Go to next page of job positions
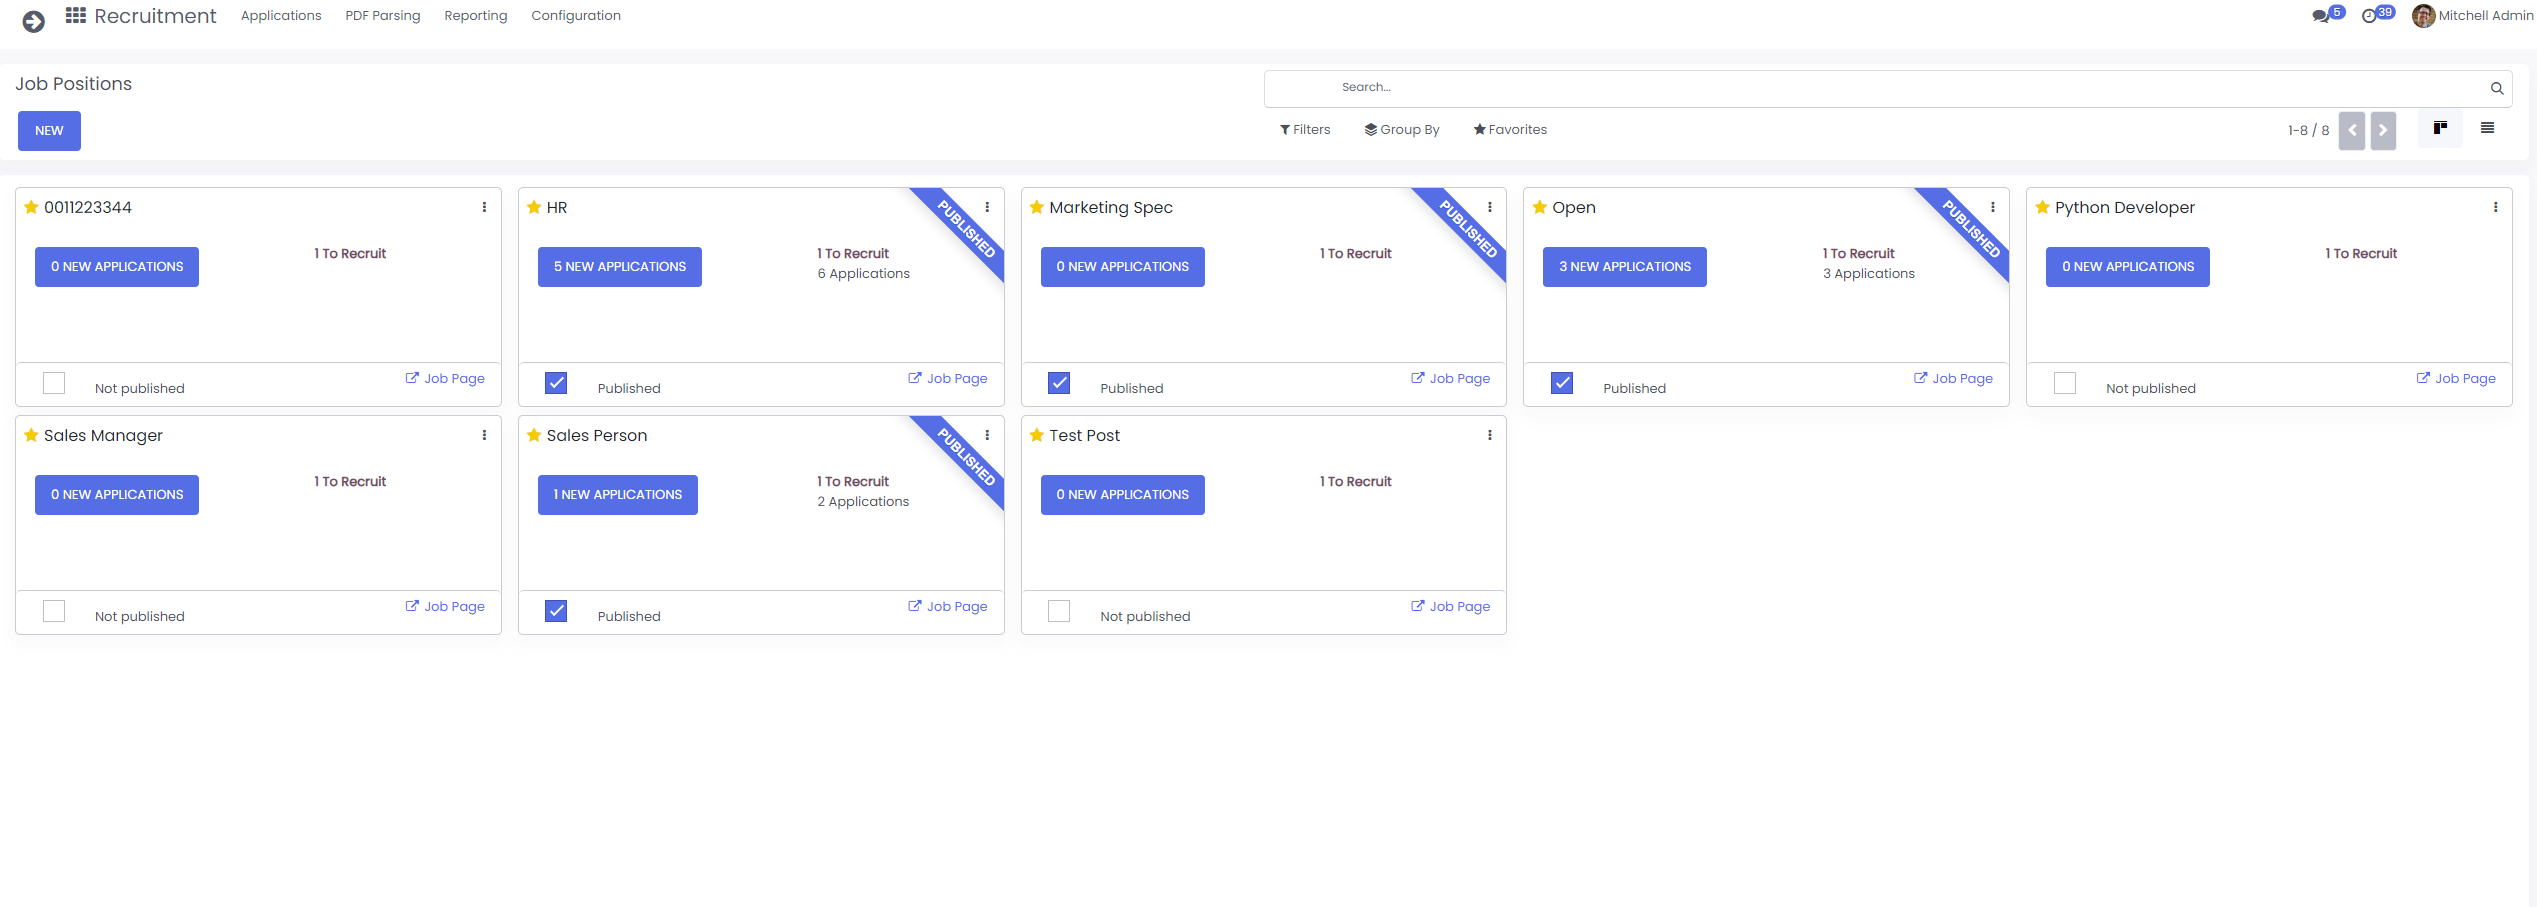 [x=2383, y=131]
